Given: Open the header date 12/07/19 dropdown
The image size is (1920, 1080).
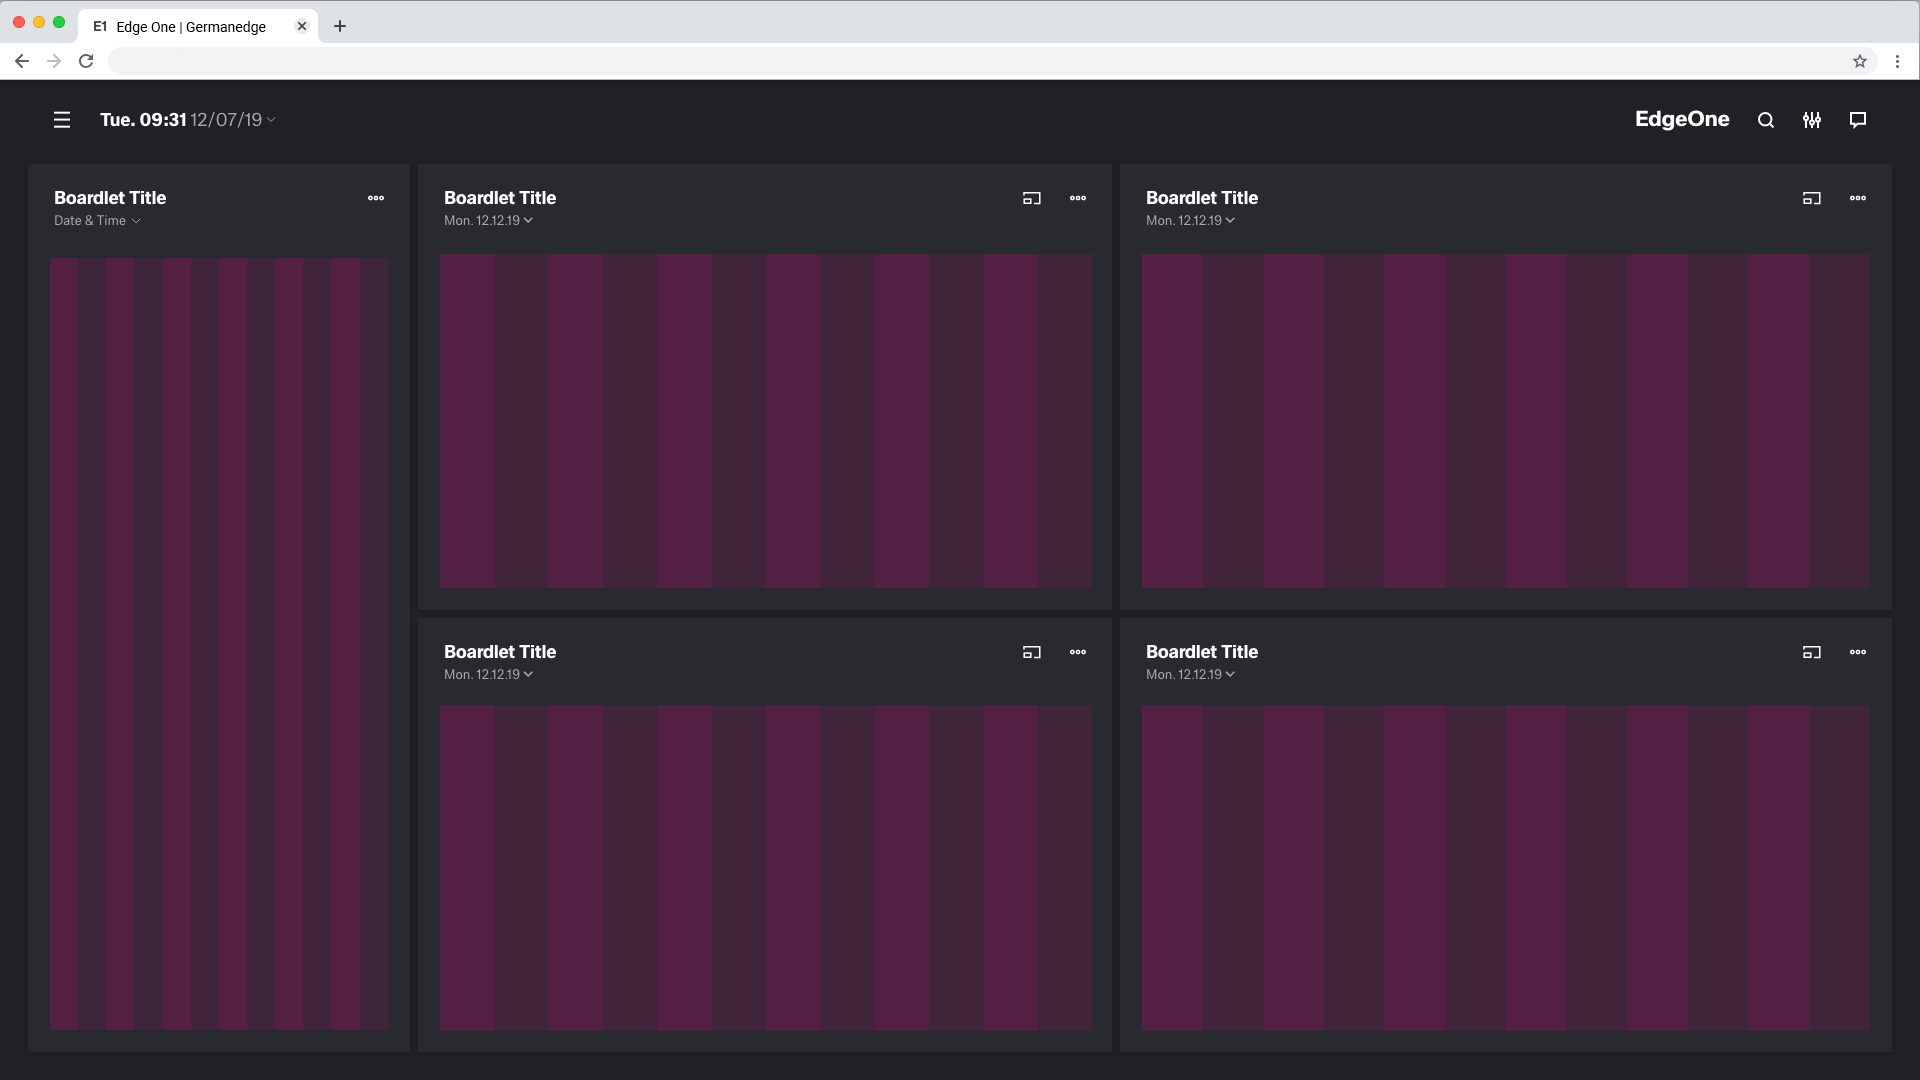Looking at the screenshot, I should (x=232, y=120).
